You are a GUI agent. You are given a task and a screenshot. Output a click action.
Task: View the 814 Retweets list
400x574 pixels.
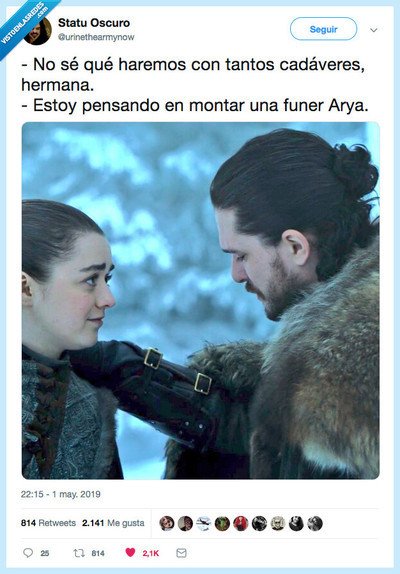click(x=48, y=523)
